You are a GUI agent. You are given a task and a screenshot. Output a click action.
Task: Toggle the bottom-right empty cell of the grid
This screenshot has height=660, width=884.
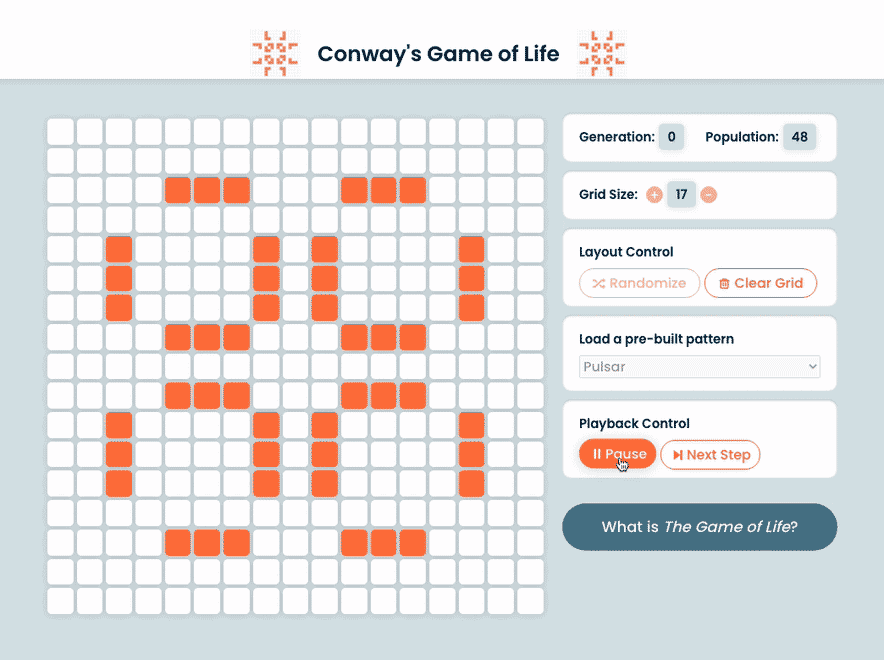pyautogui.click(x=531, y=601)
